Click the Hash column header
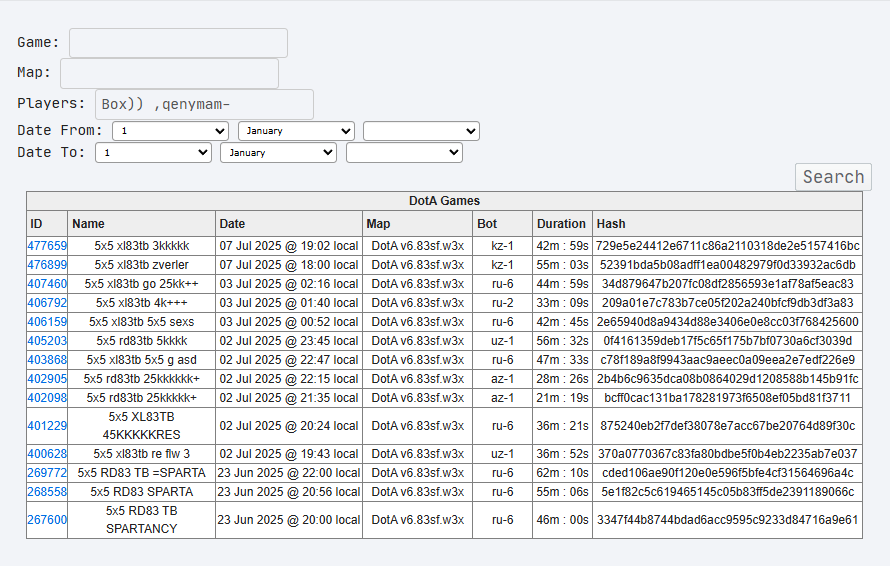 pyautogui.click(x=728, y=224)
